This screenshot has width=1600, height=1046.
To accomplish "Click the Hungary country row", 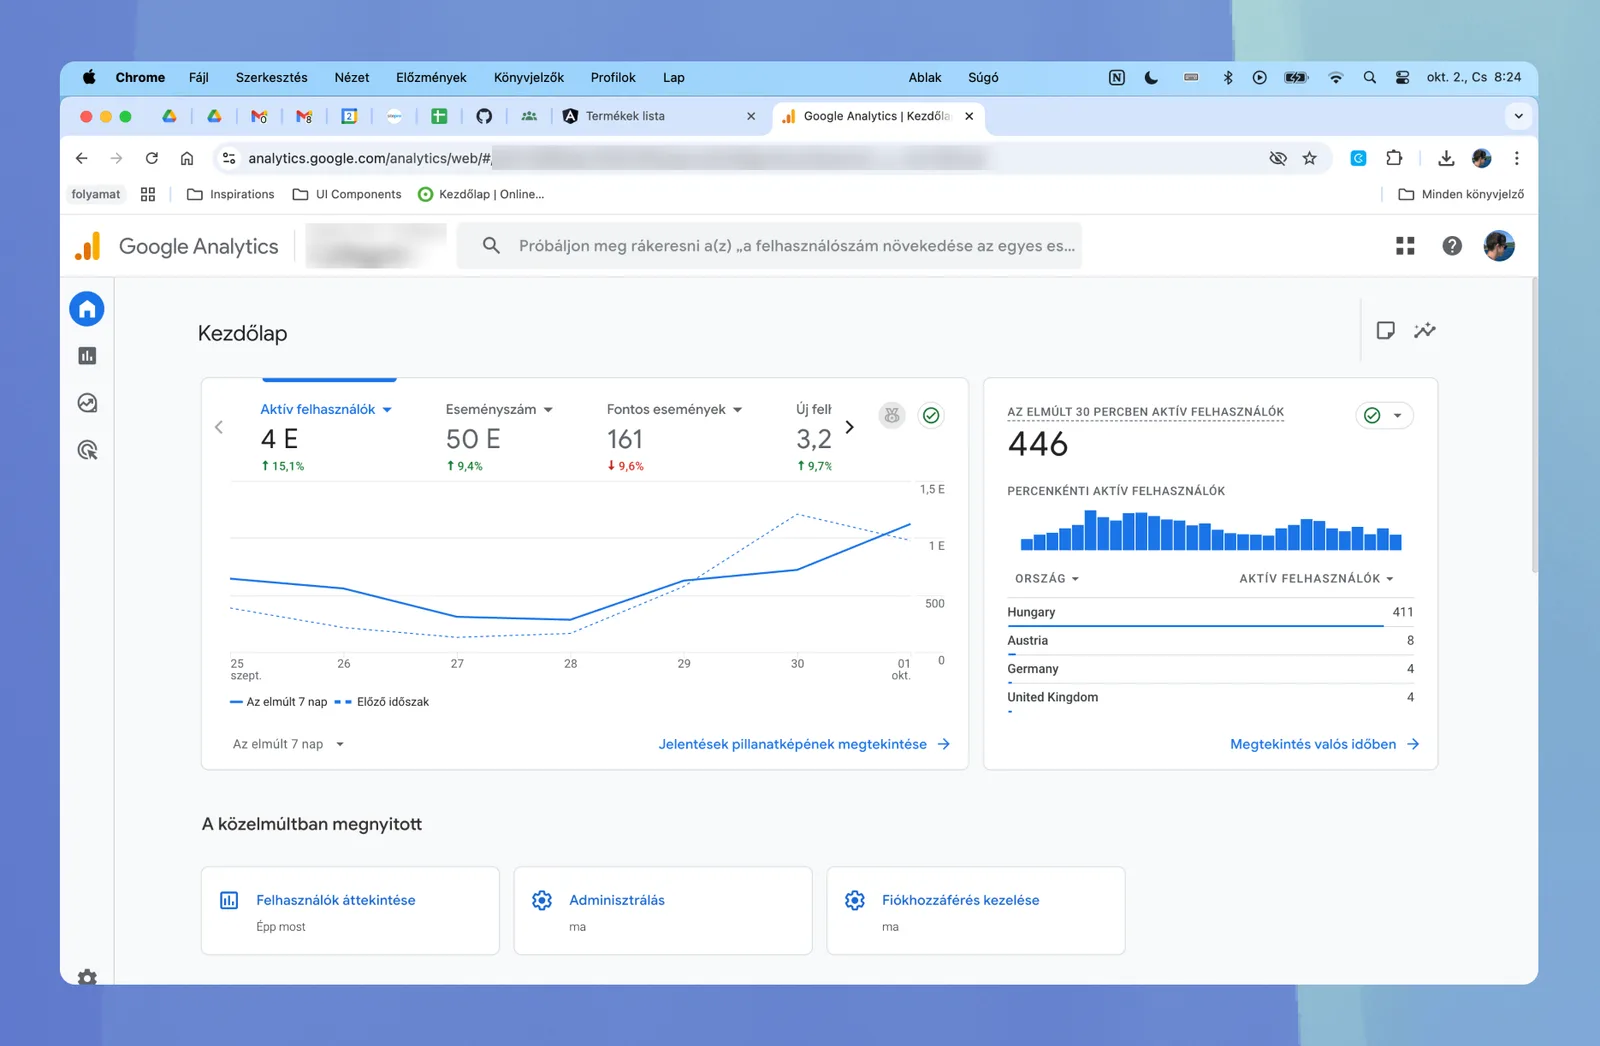I will coord(1210,613).
